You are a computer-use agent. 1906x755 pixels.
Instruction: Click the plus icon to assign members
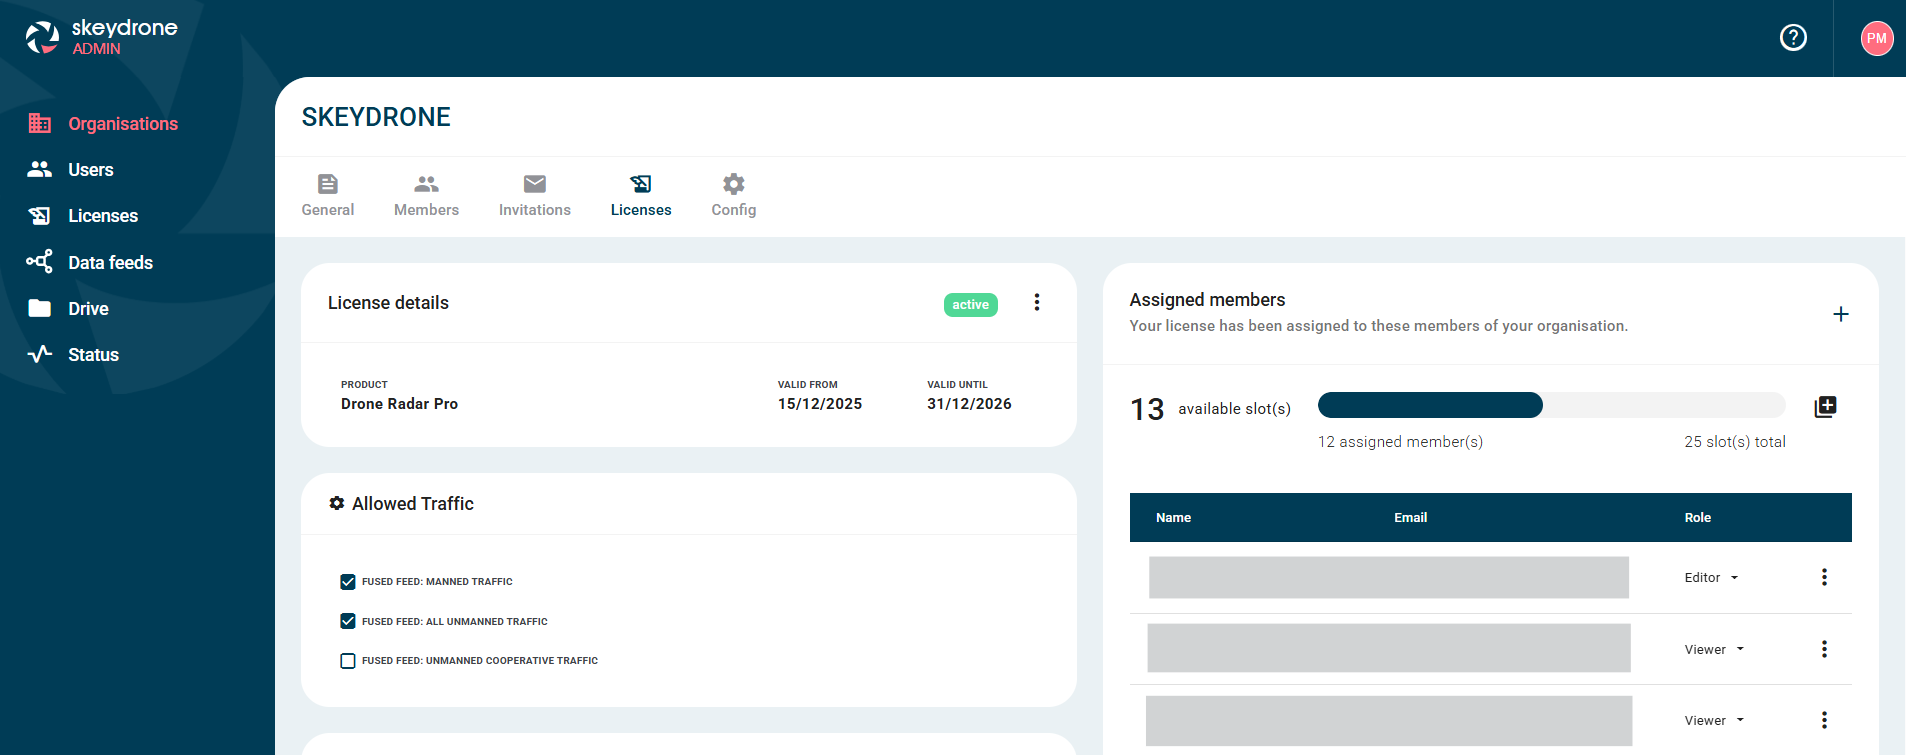click(x=1840, y=314)
